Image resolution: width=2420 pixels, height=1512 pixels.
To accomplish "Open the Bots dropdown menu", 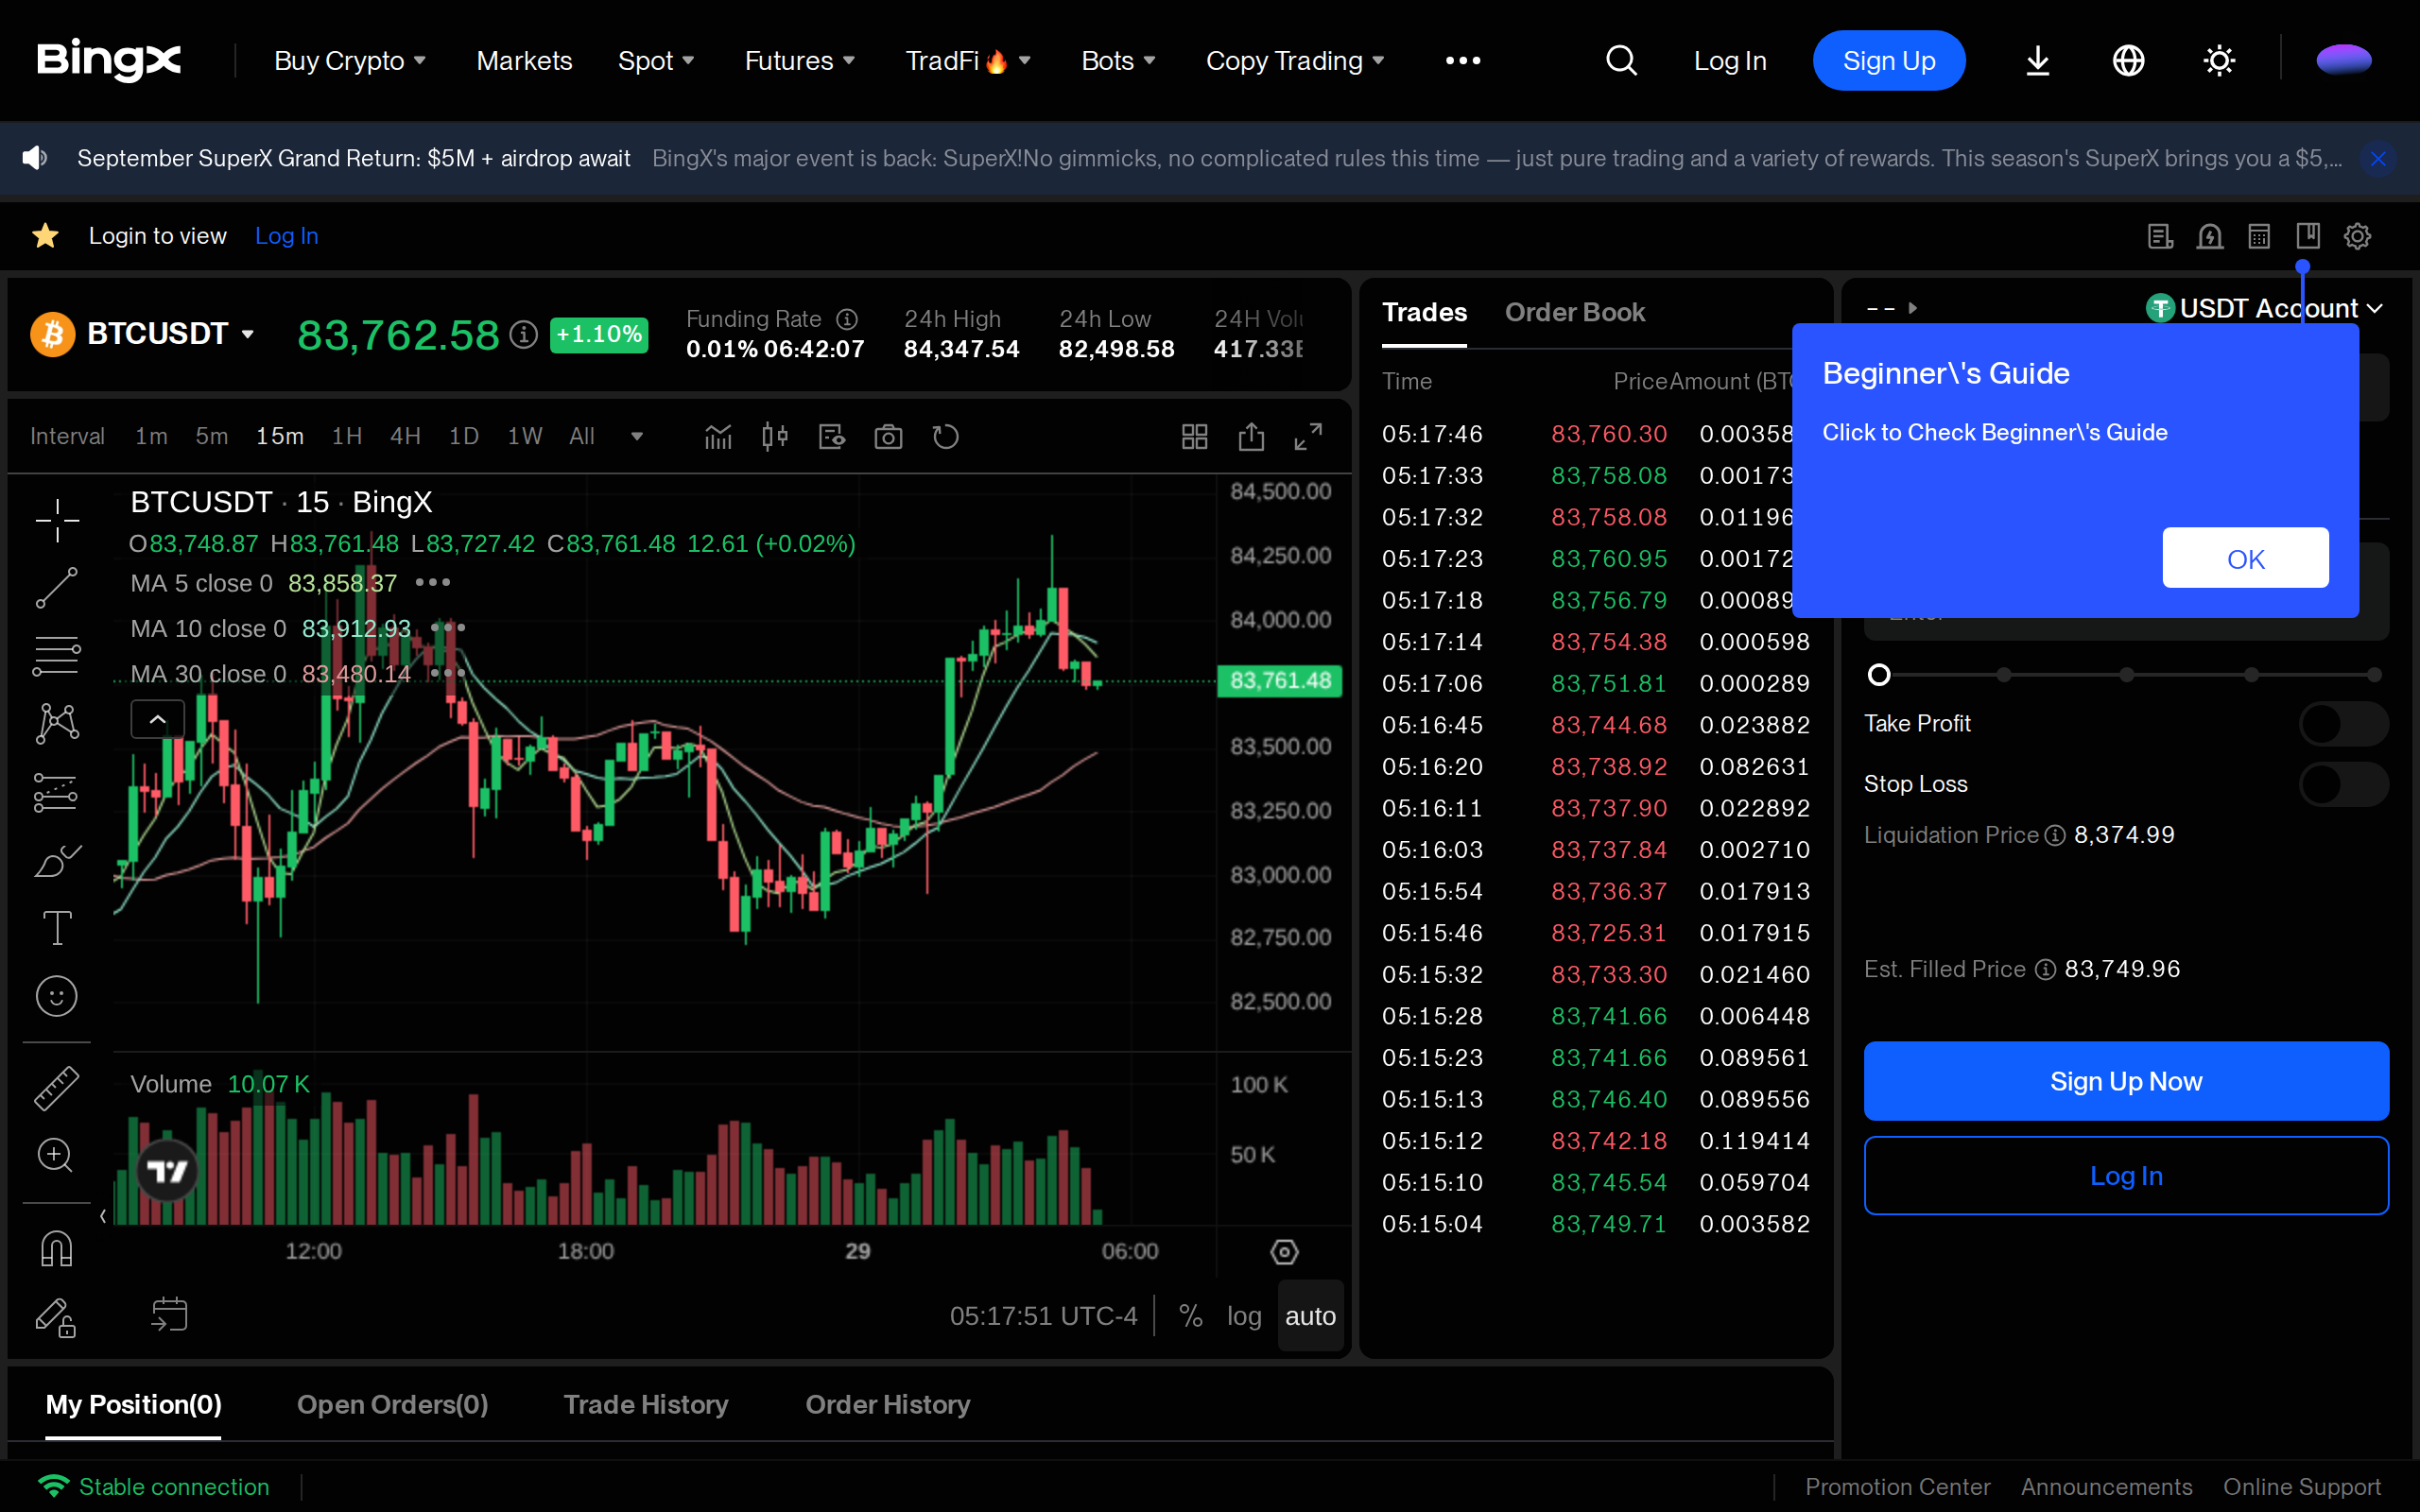I will pos(1119,61).
